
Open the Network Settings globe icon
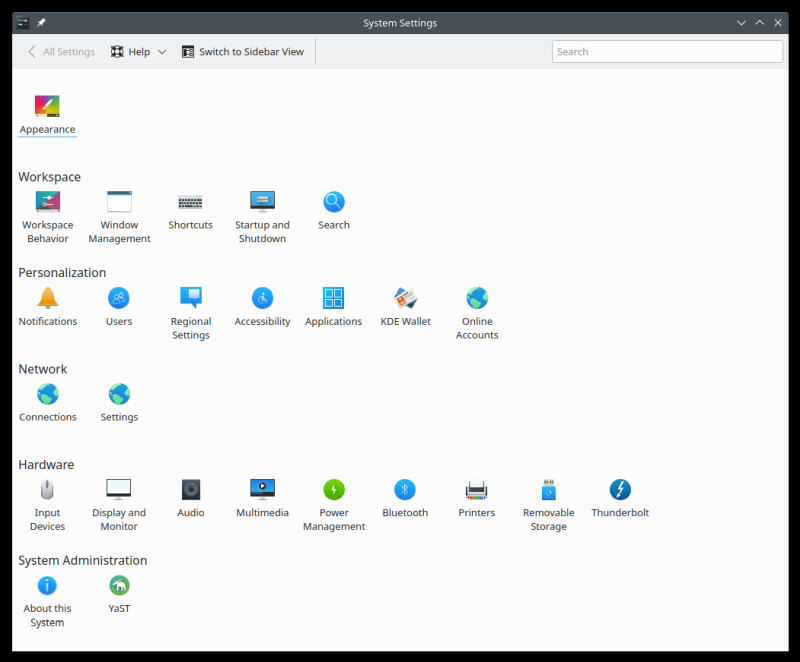119,394
